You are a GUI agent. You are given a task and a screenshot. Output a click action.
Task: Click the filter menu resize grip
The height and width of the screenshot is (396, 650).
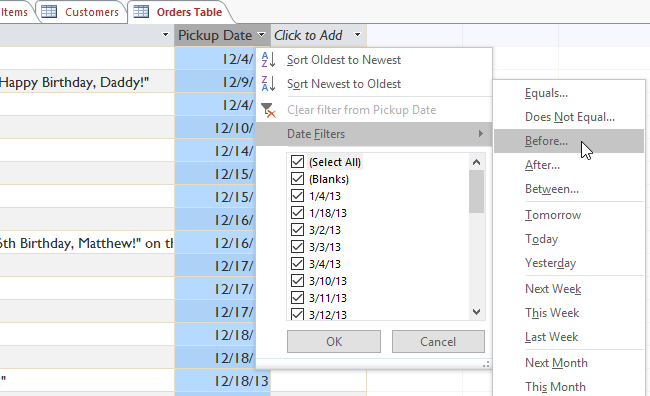pos(486,364)
